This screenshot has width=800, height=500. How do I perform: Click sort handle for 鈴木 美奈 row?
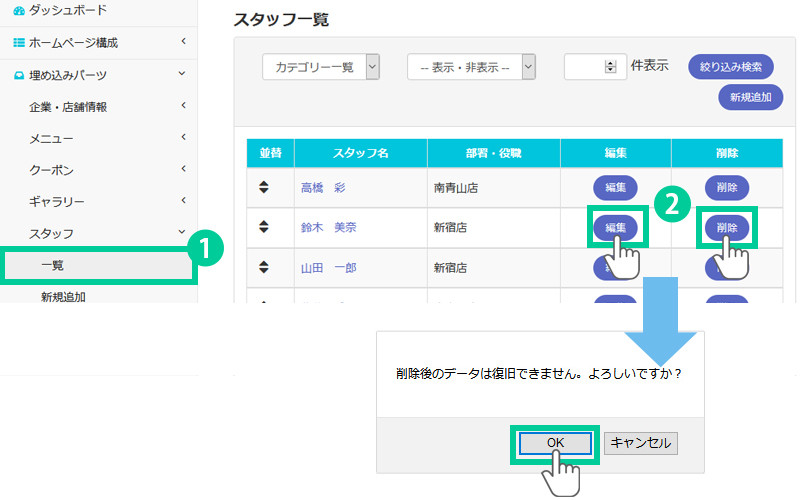tap(264, 227)
